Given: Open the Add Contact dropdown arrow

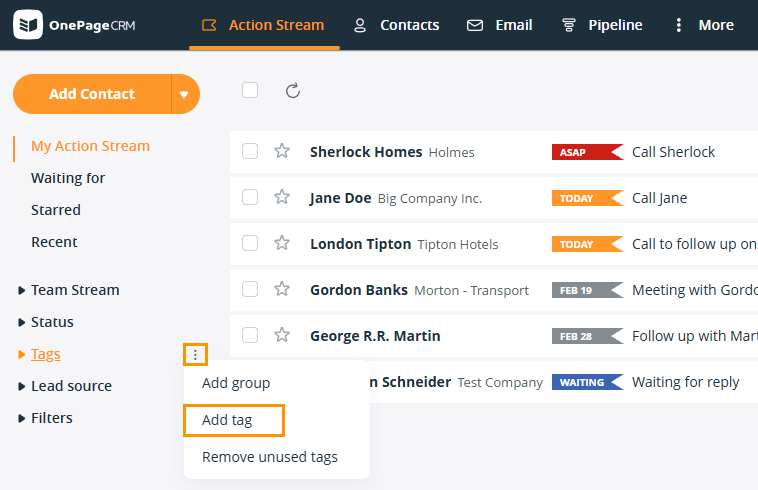Looking at the screenshot, I should pos(184,94).
